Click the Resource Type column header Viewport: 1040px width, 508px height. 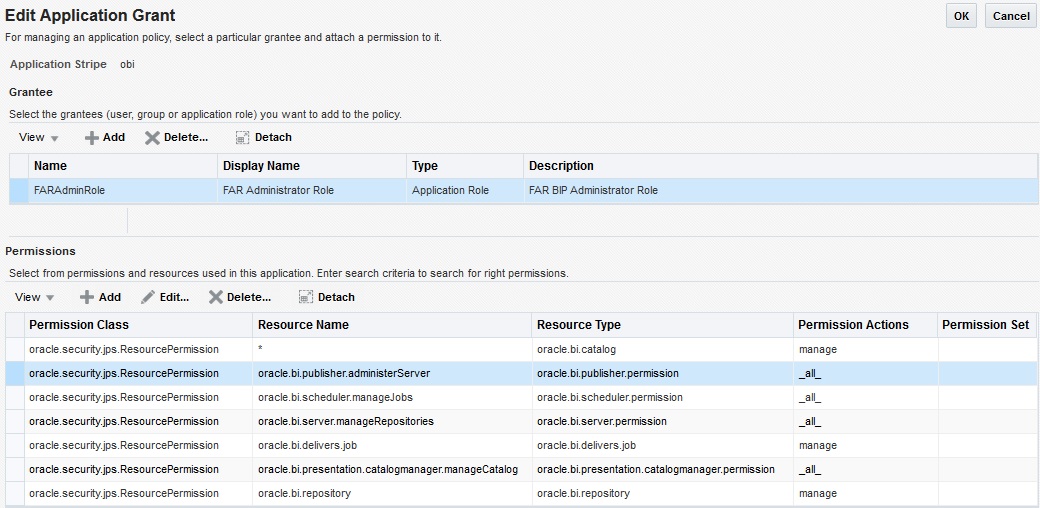[x=578, y=325]
